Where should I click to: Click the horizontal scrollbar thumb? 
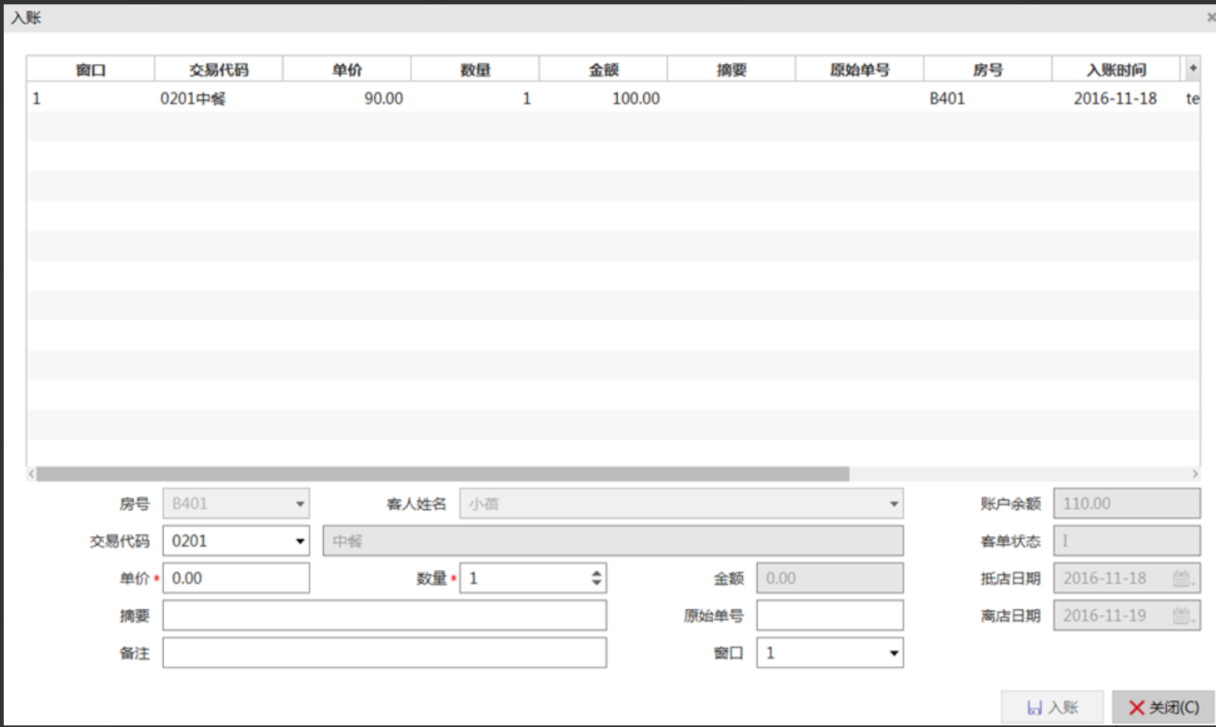point(442,474)
